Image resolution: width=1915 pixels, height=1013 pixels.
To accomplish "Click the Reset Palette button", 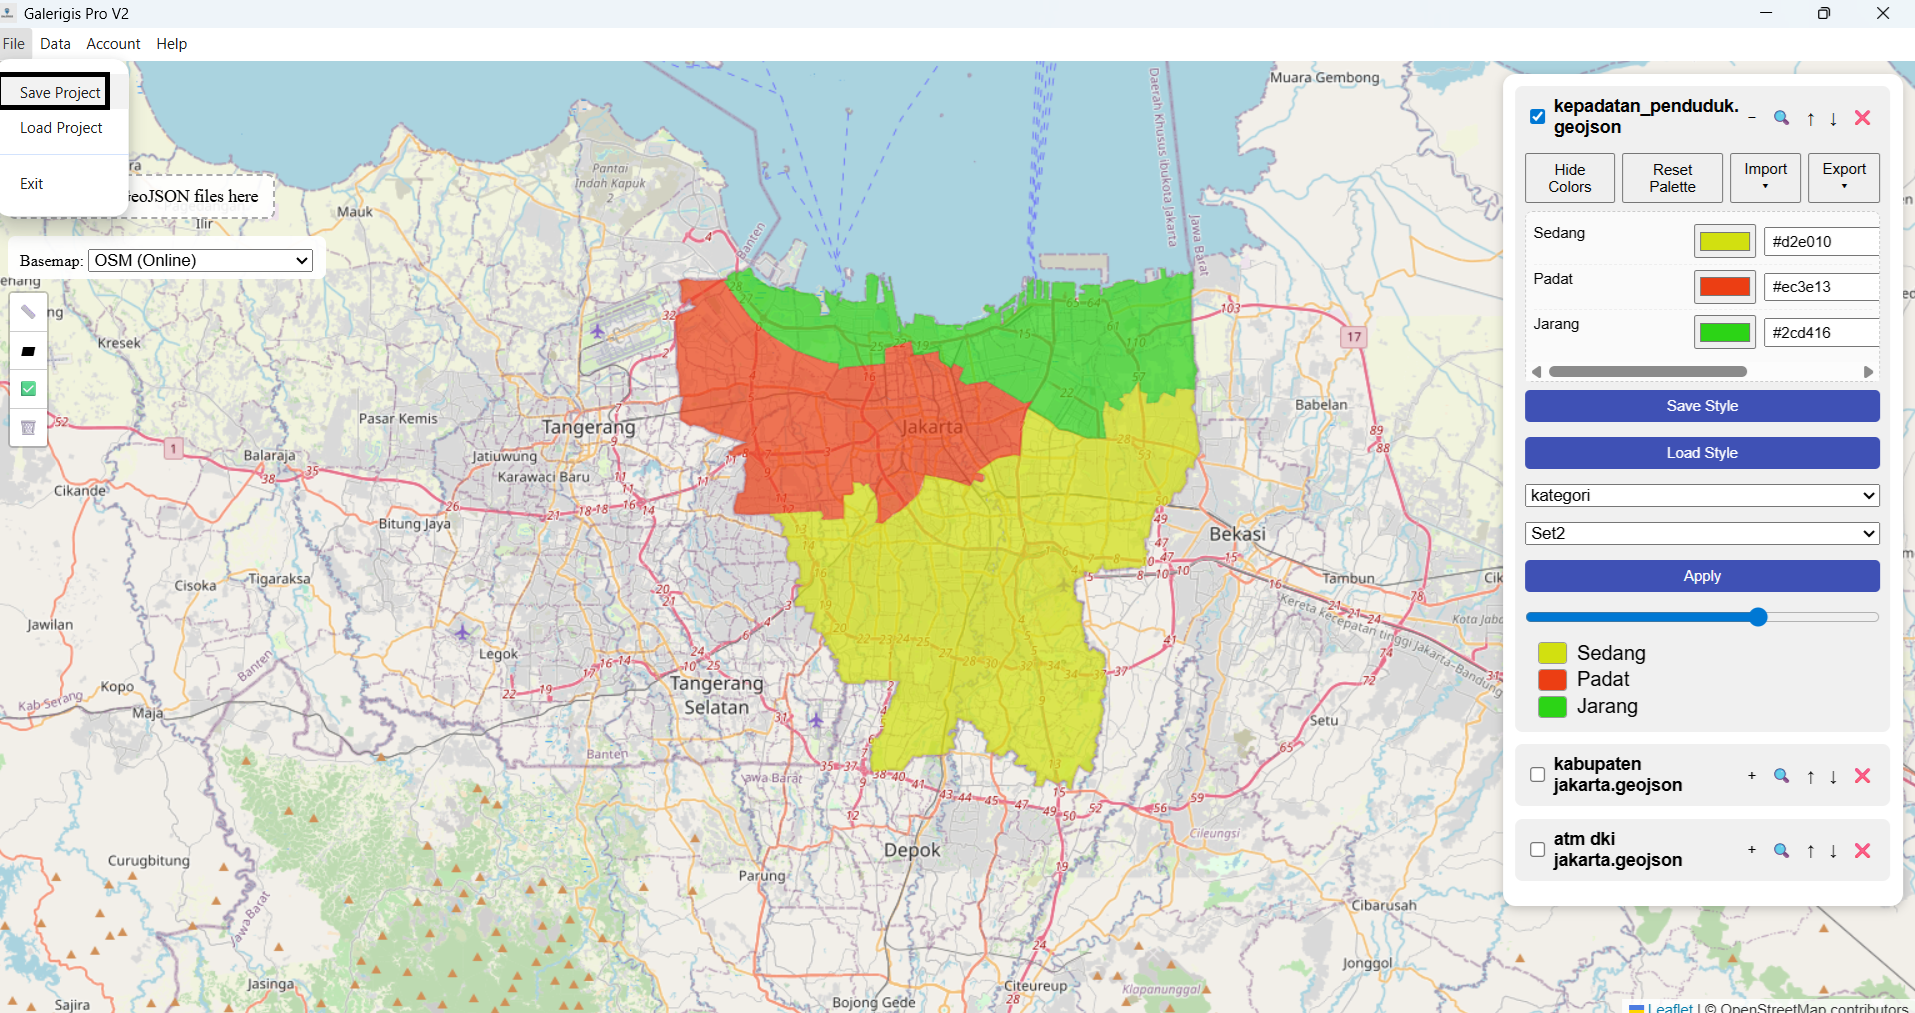I will tap(1671, 178).
